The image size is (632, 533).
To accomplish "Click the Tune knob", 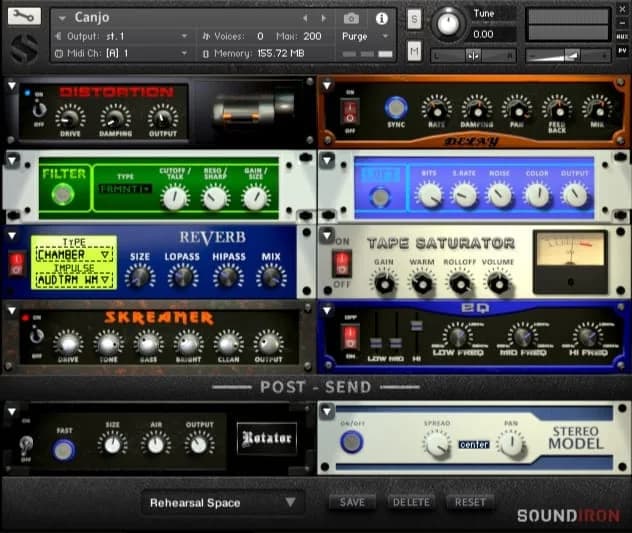I will 449,23.
